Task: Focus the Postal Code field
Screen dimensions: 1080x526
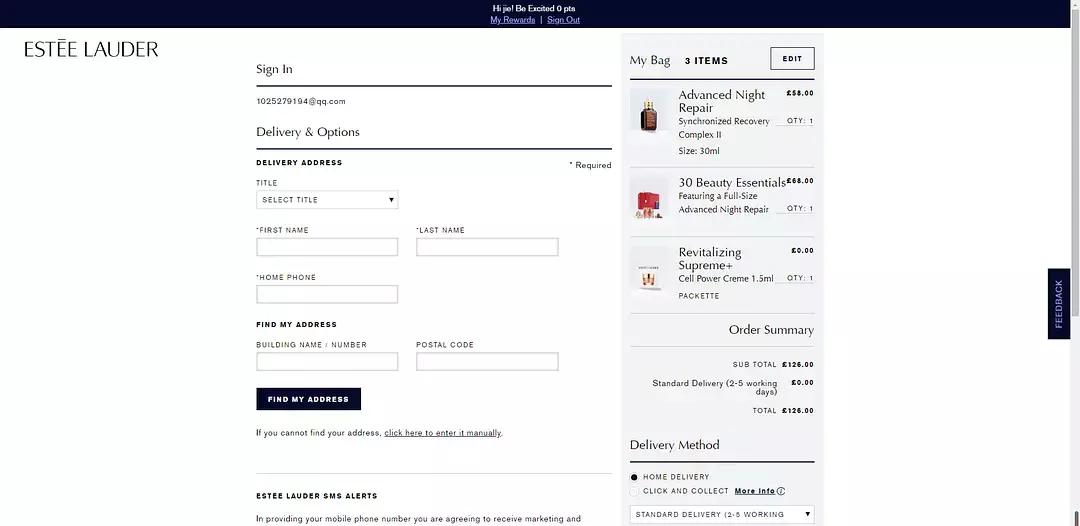Action: [x=487, y=362]
